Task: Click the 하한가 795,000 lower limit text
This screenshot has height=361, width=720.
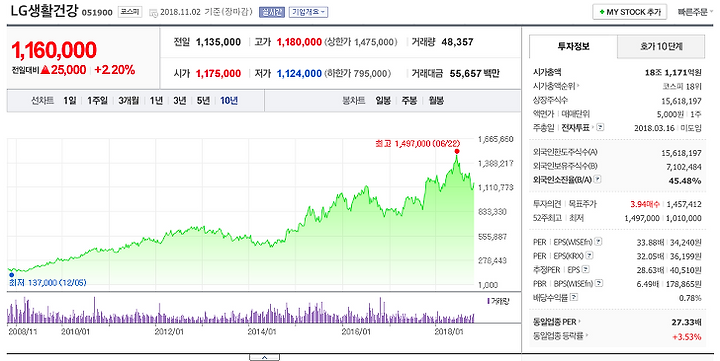Action: pos(358,73)
